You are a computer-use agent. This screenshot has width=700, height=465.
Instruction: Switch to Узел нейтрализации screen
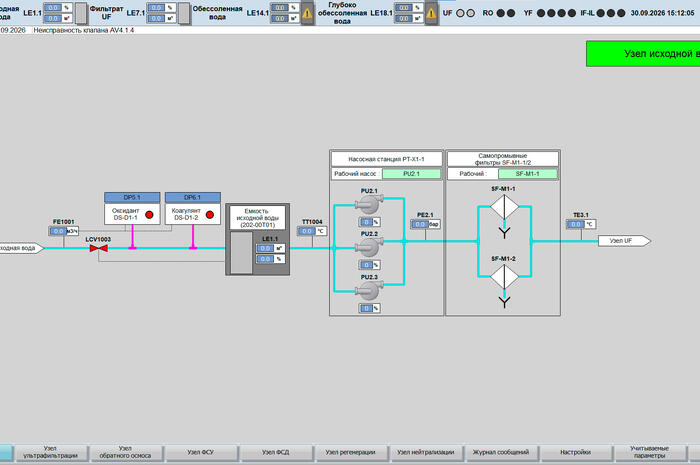click(426, 452)
